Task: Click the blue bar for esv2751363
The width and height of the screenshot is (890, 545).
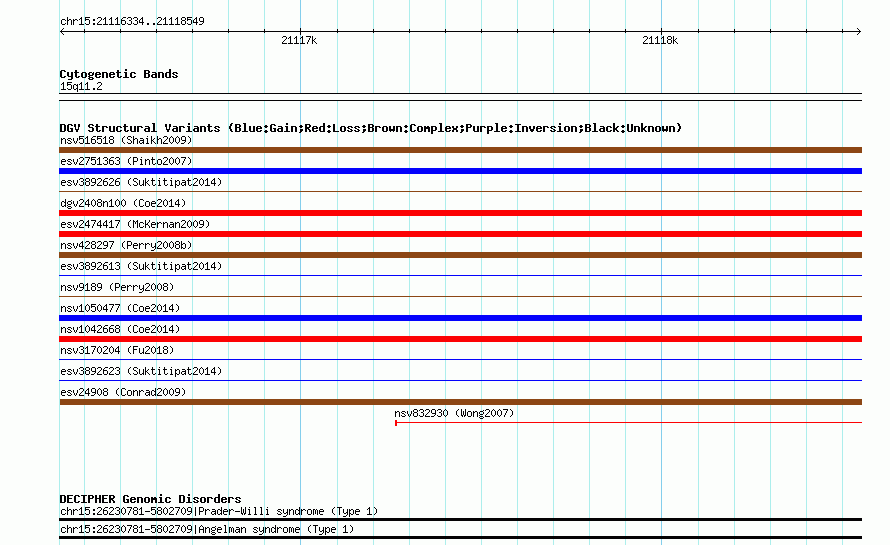Action: (460, 171)
